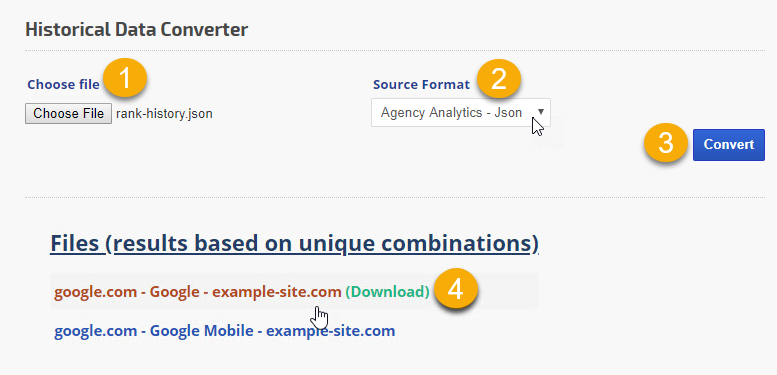Image resolution: width=777 pixels, height=375 pixels.
Task: Click the orange step 1 badge
Action: pos(125,78)
